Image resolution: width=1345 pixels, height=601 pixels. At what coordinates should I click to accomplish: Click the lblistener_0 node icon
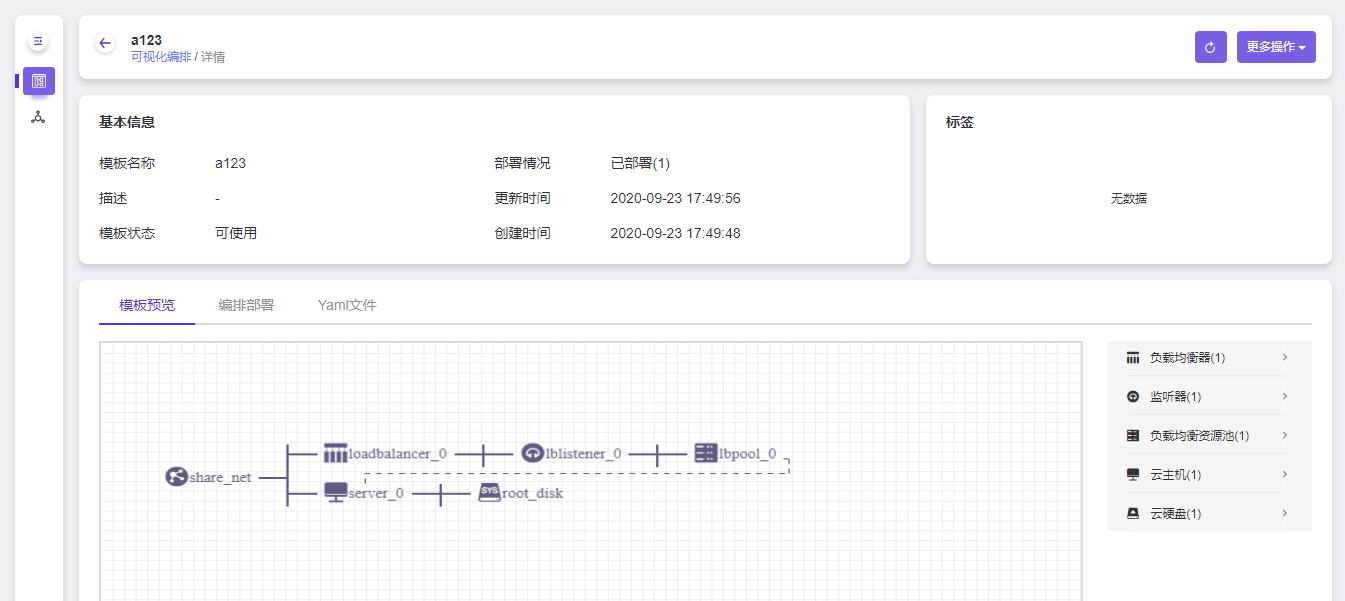pos(532,453)
